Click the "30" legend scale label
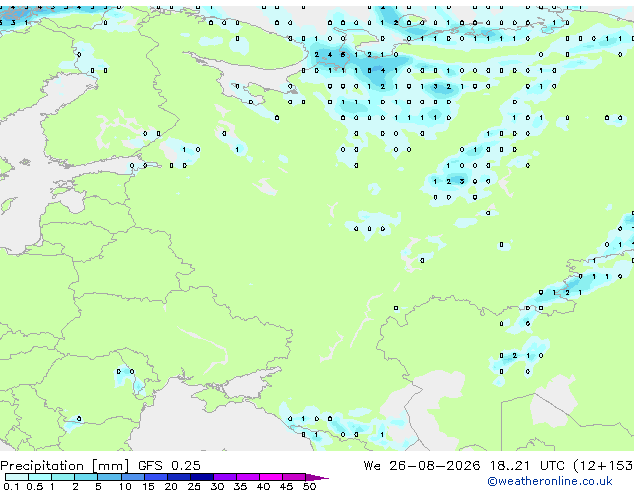 [x=217, y=486]
